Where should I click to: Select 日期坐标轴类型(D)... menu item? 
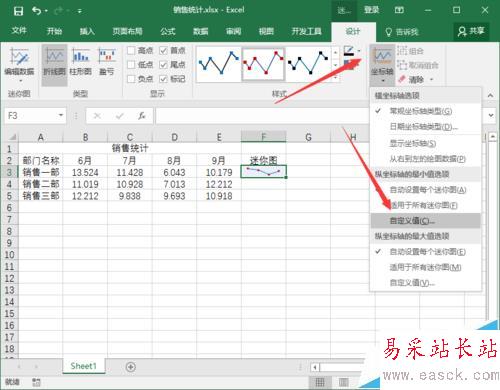pos(425,127)
